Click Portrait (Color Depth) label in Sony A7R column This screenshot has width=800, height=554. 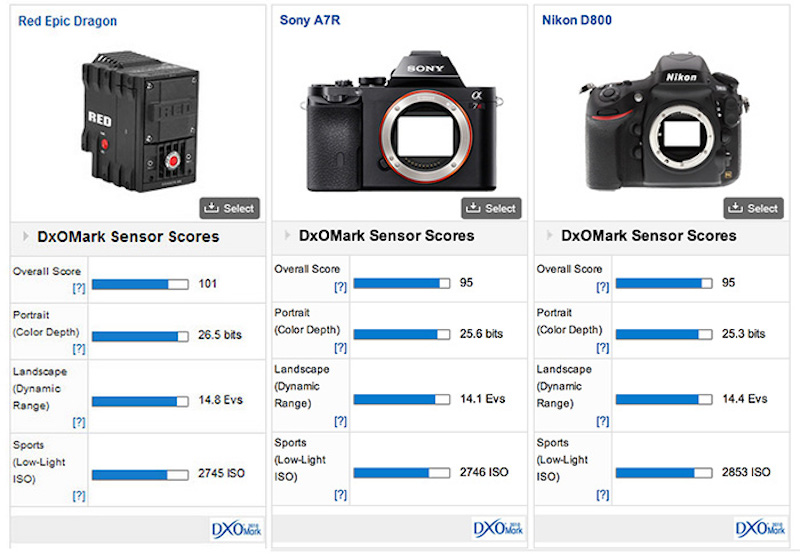tap(307, 321)
